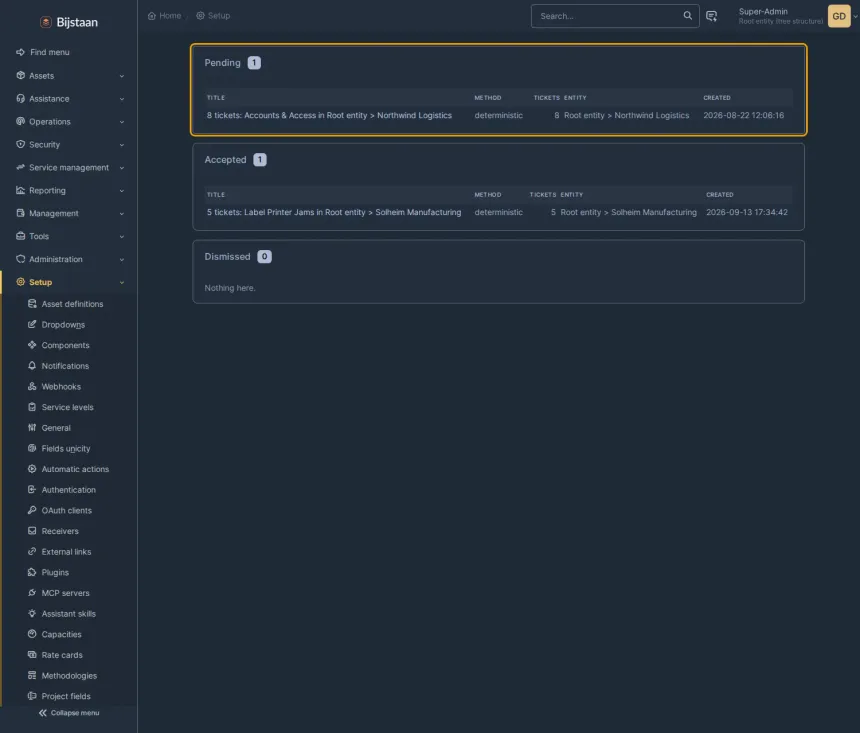Click the 2026-09-13 17:34:42 created date
The width and height of the screenshot is (860, 733).
click(x=746, y=212)
